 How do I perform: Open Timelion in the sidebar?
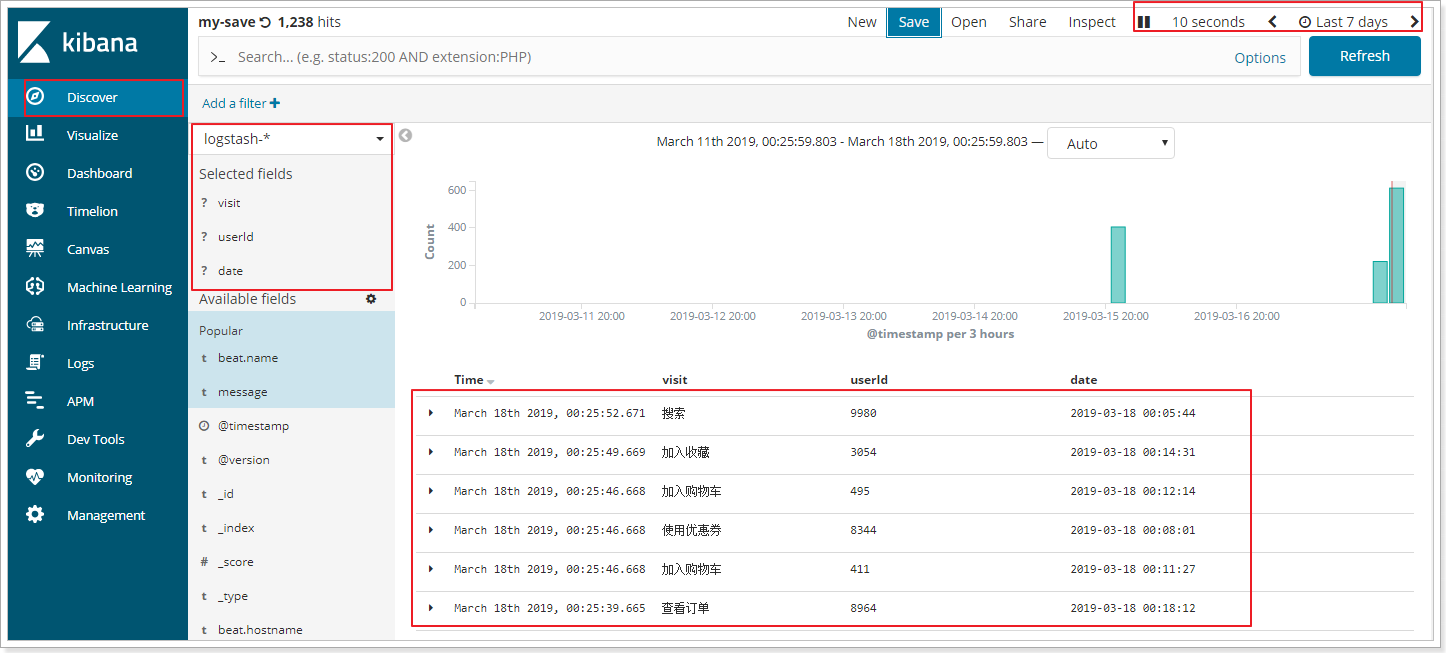(x=98, y=211)
